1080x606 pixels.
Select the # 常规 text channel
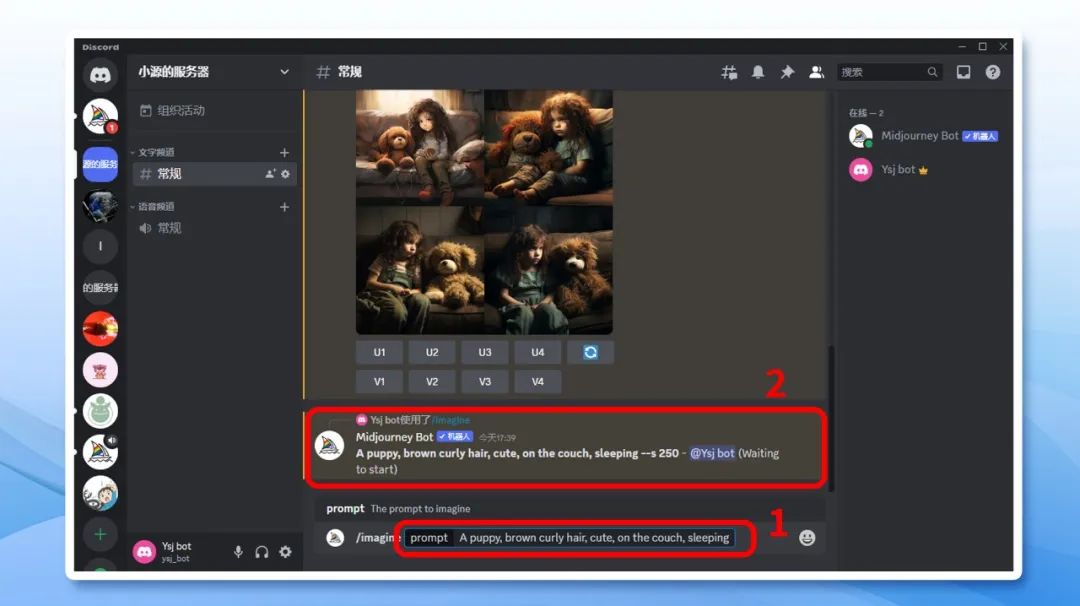pyautogui.click(x=214, y=174)
